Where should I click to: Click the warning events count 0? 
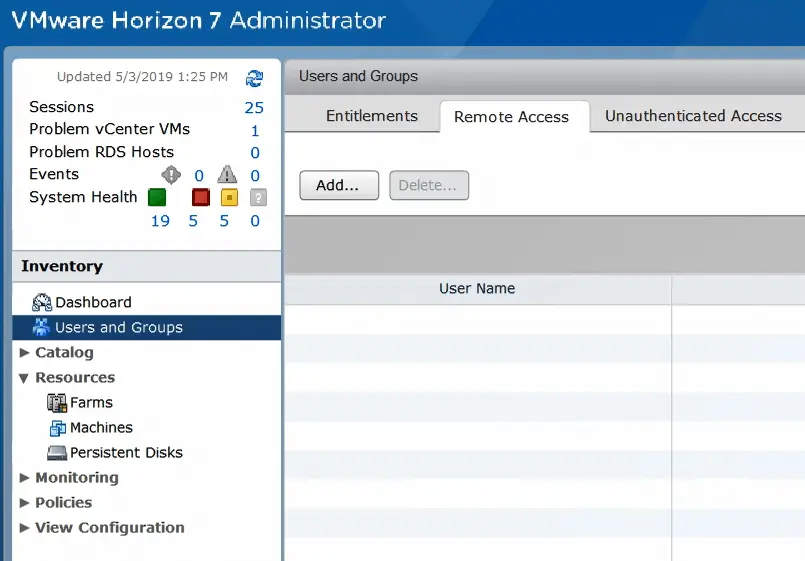pos(255,176)
